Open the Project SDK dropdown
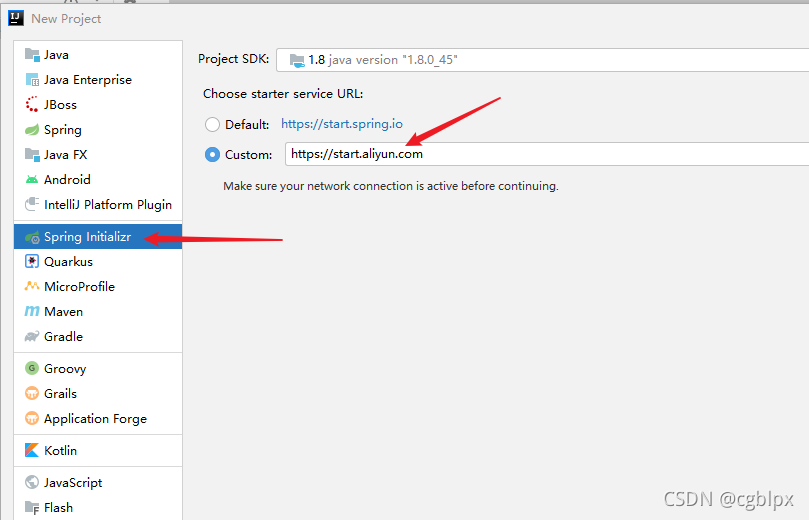Image resolution: width=809 pixels, height=520 pixels. [542, 60]
